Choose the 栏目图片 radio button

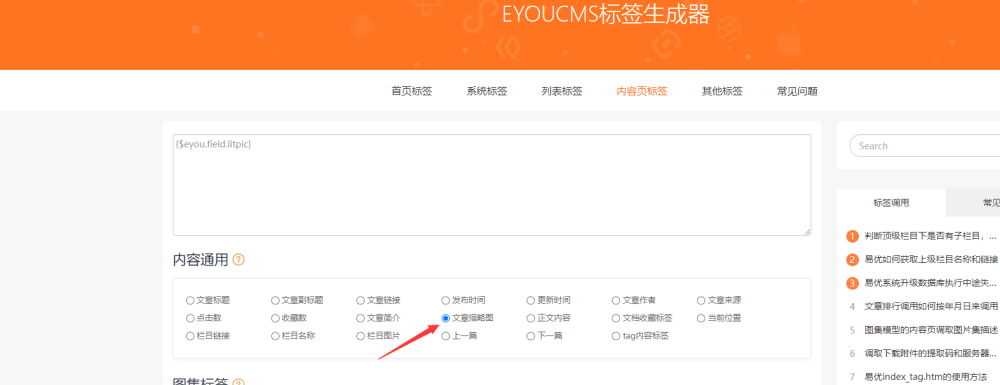click(360, 336)
